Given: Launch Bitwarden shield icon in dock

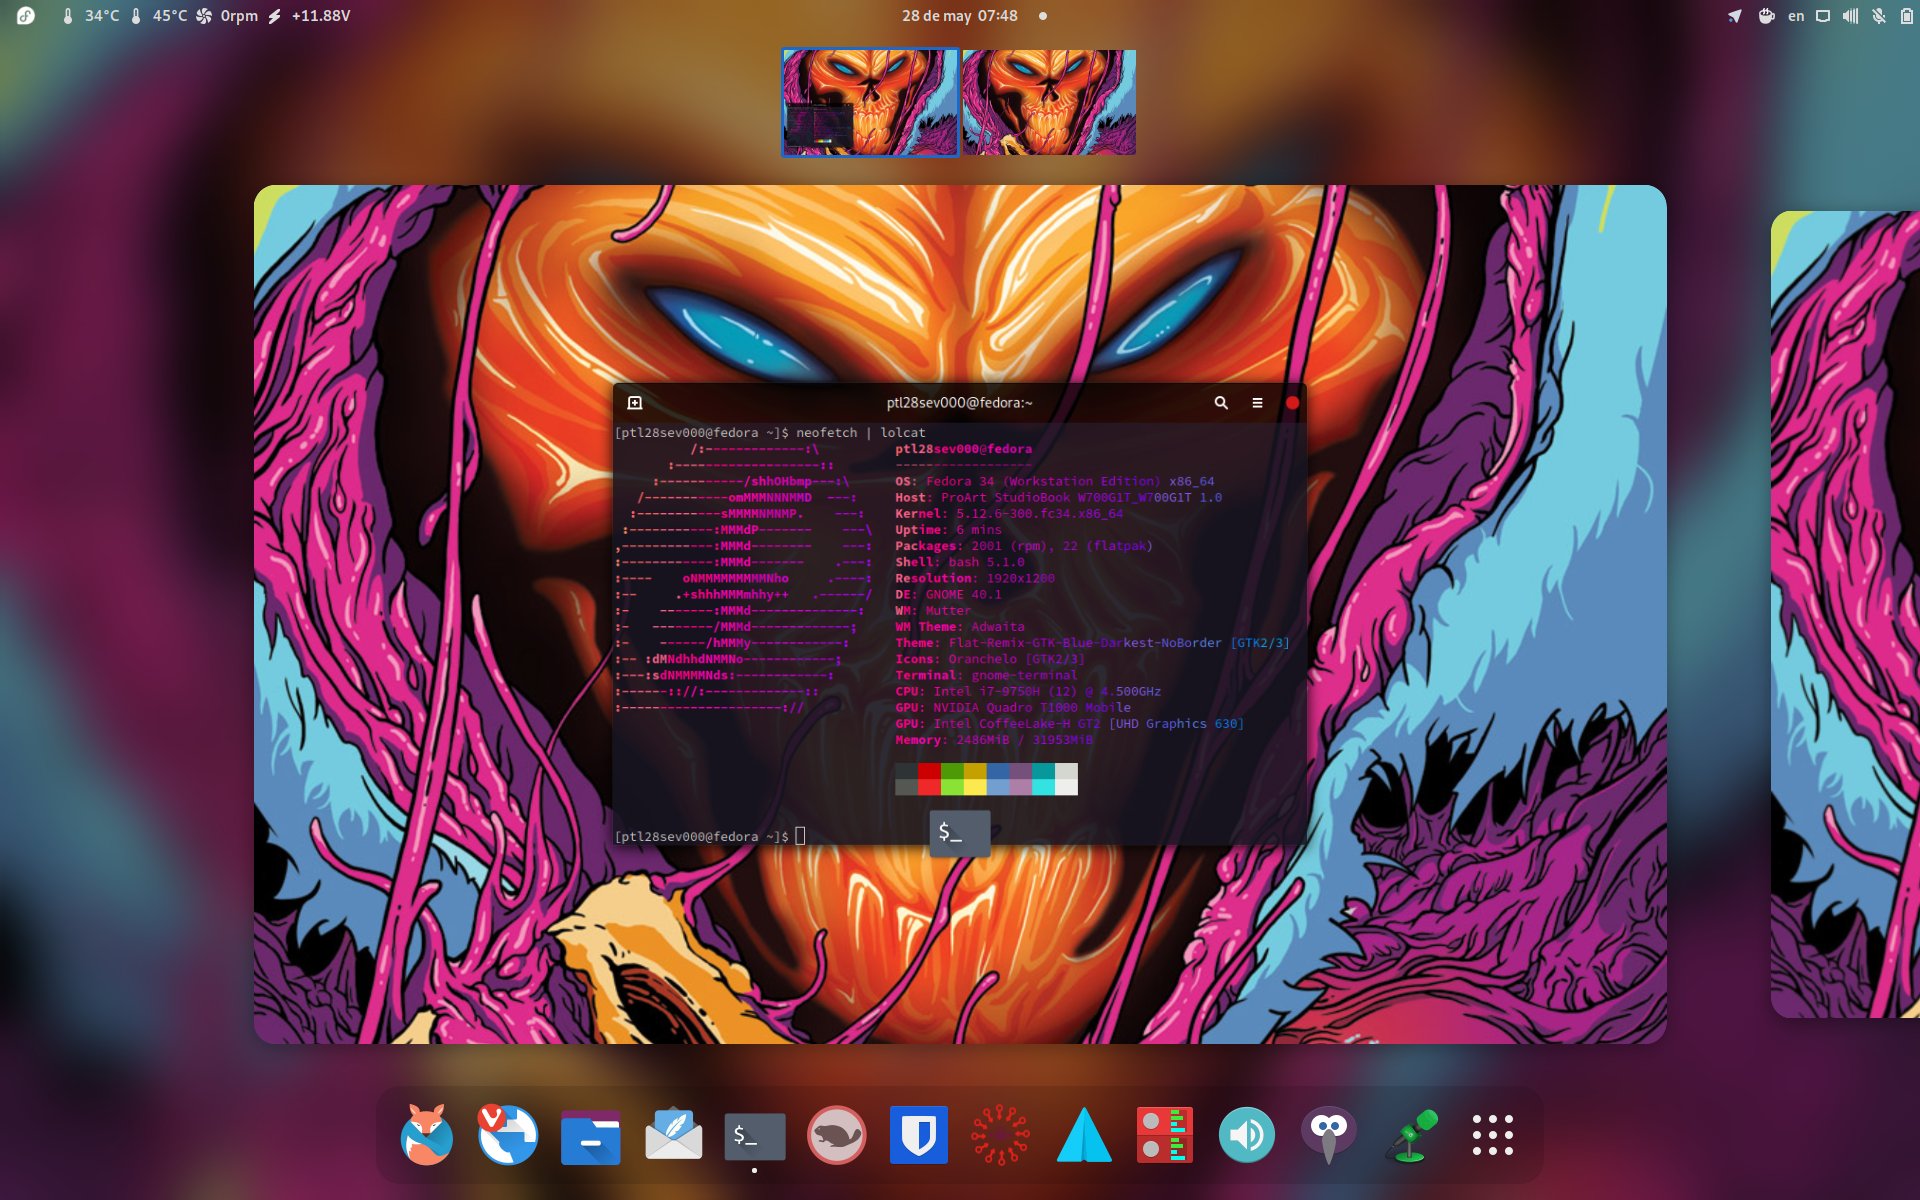Looking at the screenshot, I should pyautogui.click(x=918, y=1135).
